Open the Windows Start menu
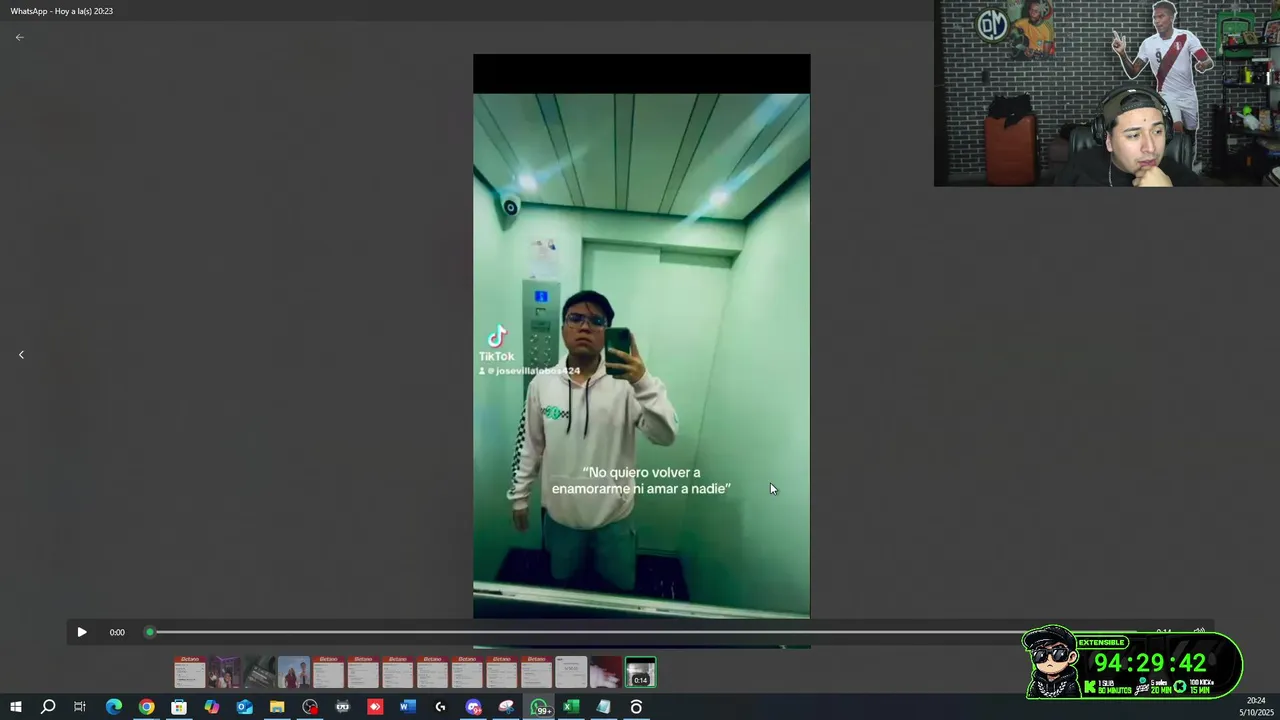Image resolution: width=1280 pixels, height=720 pixels. click(x=16, y=707)
